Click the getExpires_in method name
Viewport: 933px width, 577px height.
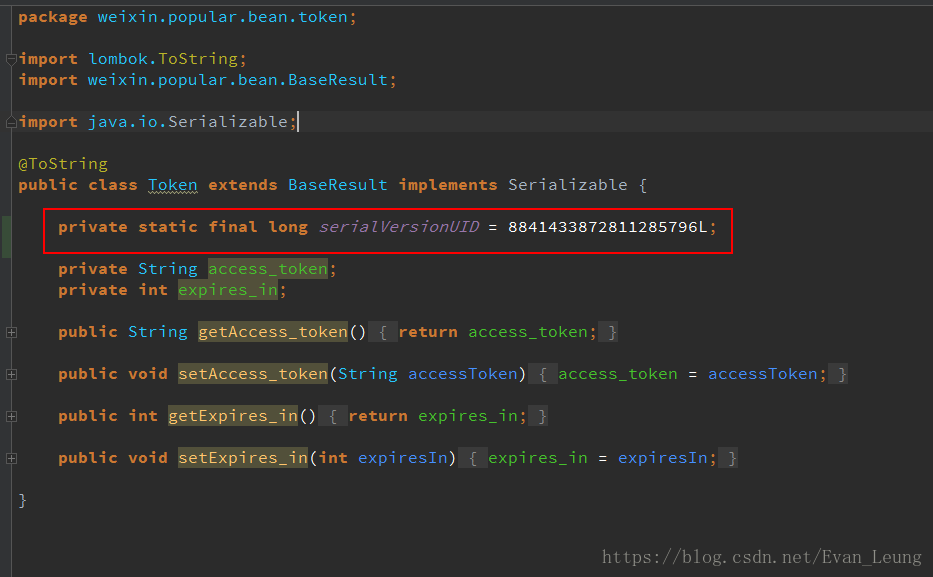(x=233, y=416)
